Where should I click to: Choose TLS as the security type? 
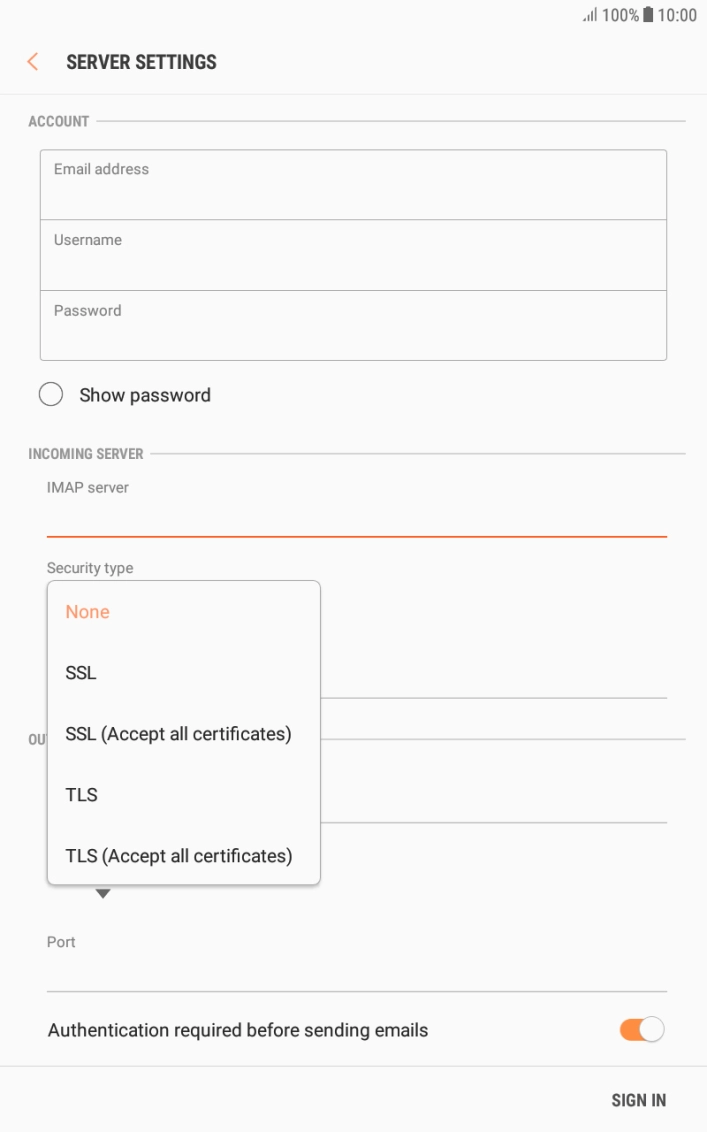82,794
